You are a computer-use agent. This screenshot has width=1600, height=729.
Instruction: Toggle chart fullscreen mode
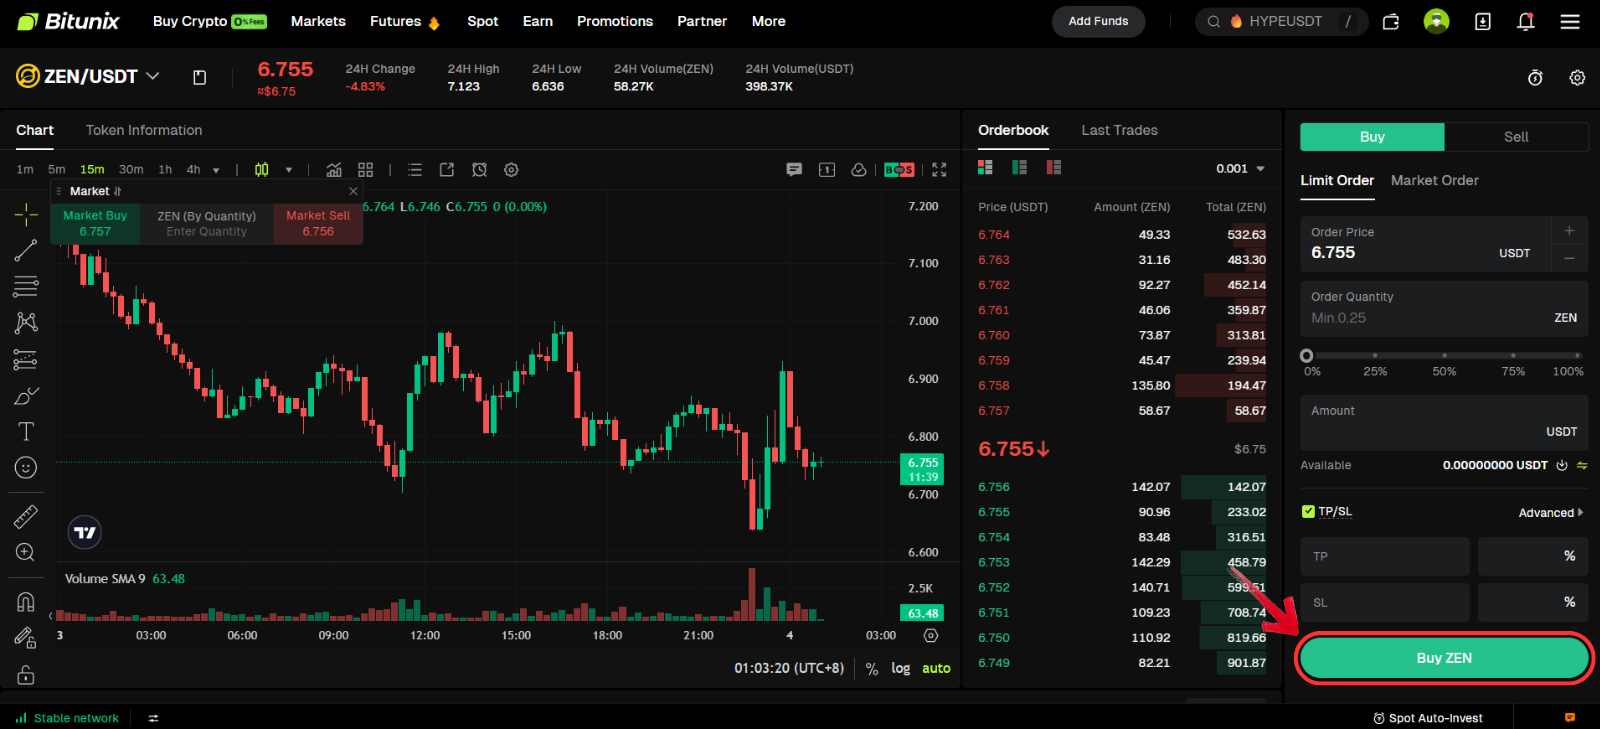939,170
